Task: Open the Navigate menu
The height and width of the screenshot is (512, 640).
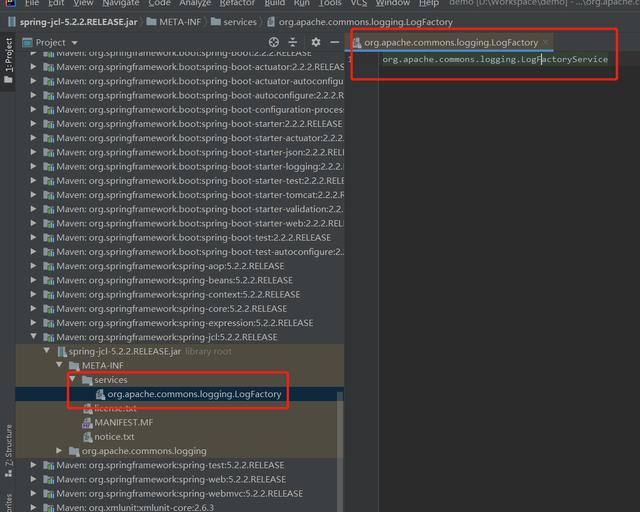Action: pos(121,3)
